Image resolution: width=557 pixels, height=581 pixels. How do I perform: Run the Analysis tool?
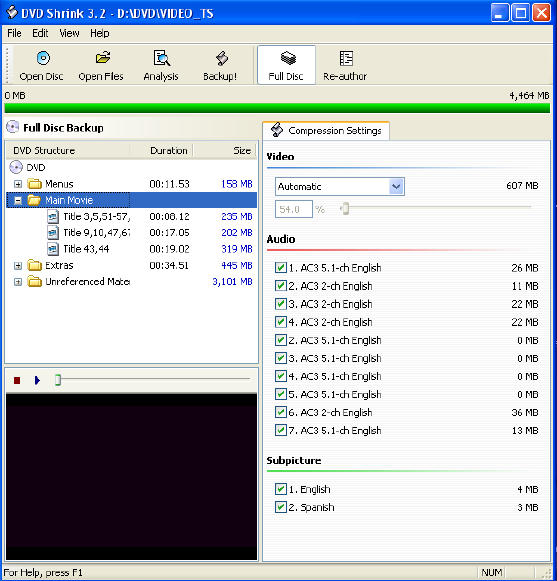pyautogui.click(x=161, y=66)
